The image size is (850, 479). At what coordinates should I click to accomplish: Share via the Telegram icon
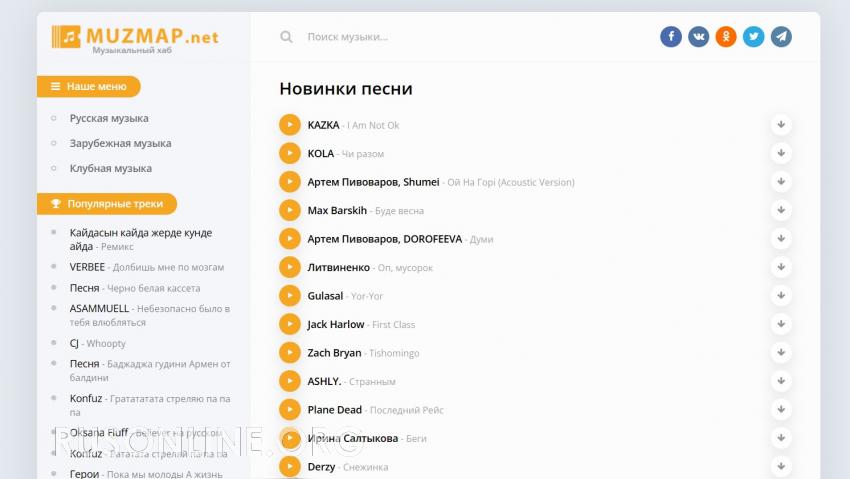pyautogui.click(x=781, y=36)
